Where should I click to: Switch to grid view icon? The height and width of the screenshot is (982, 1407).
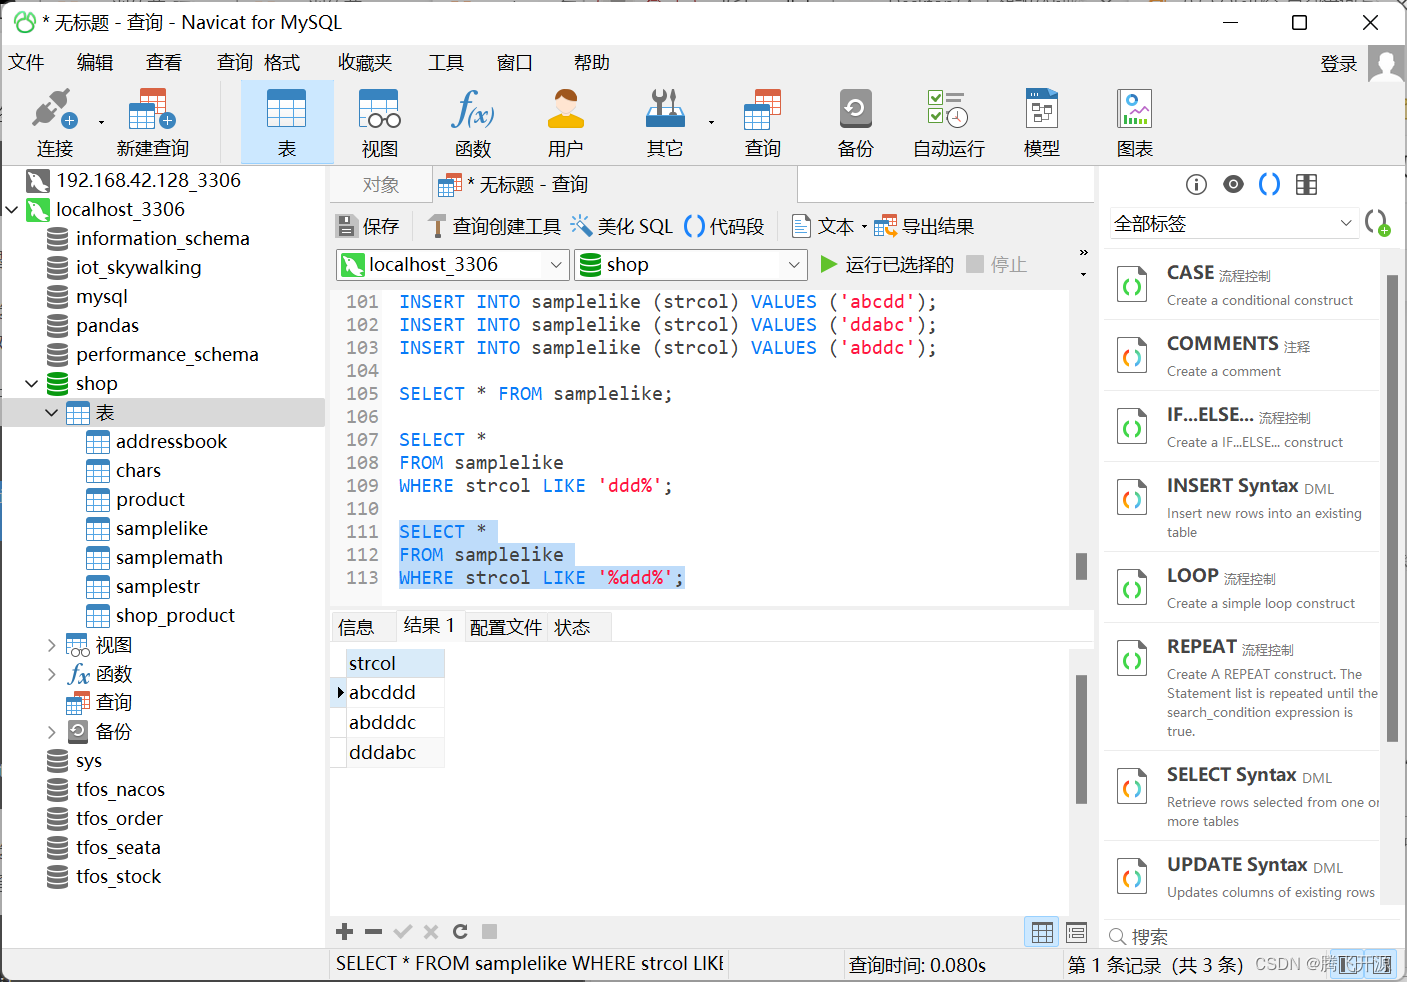[x=1042, y=932]
